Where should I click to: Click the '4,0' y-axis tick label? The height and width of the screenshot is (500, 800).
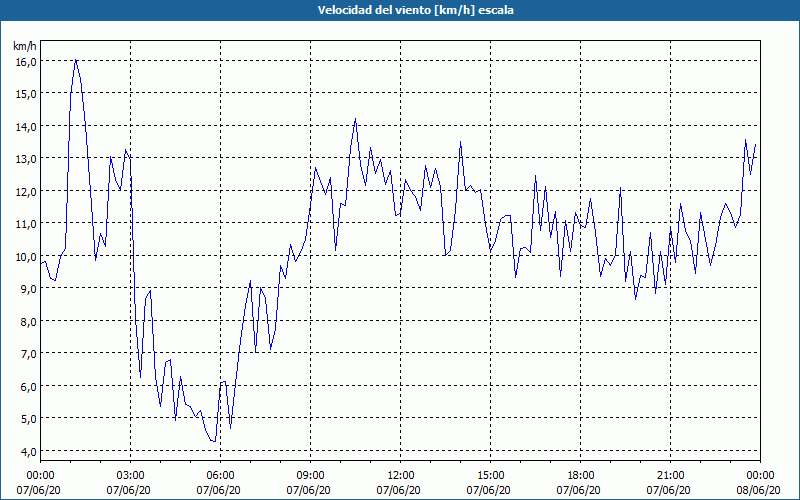pos(28,452)
